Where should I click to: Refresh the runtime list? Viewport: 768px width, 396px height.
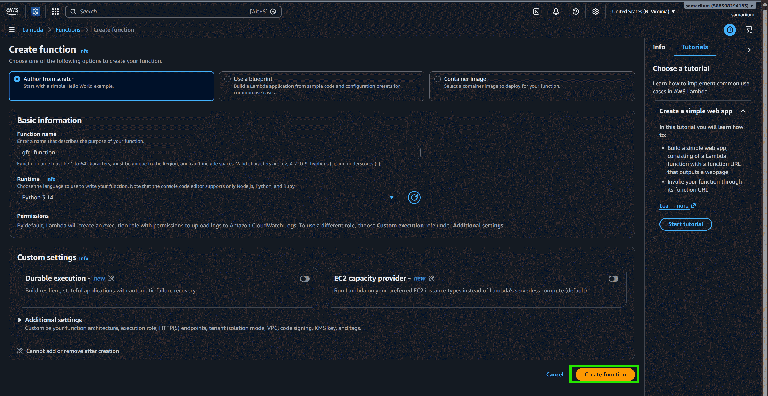[414, 197]
